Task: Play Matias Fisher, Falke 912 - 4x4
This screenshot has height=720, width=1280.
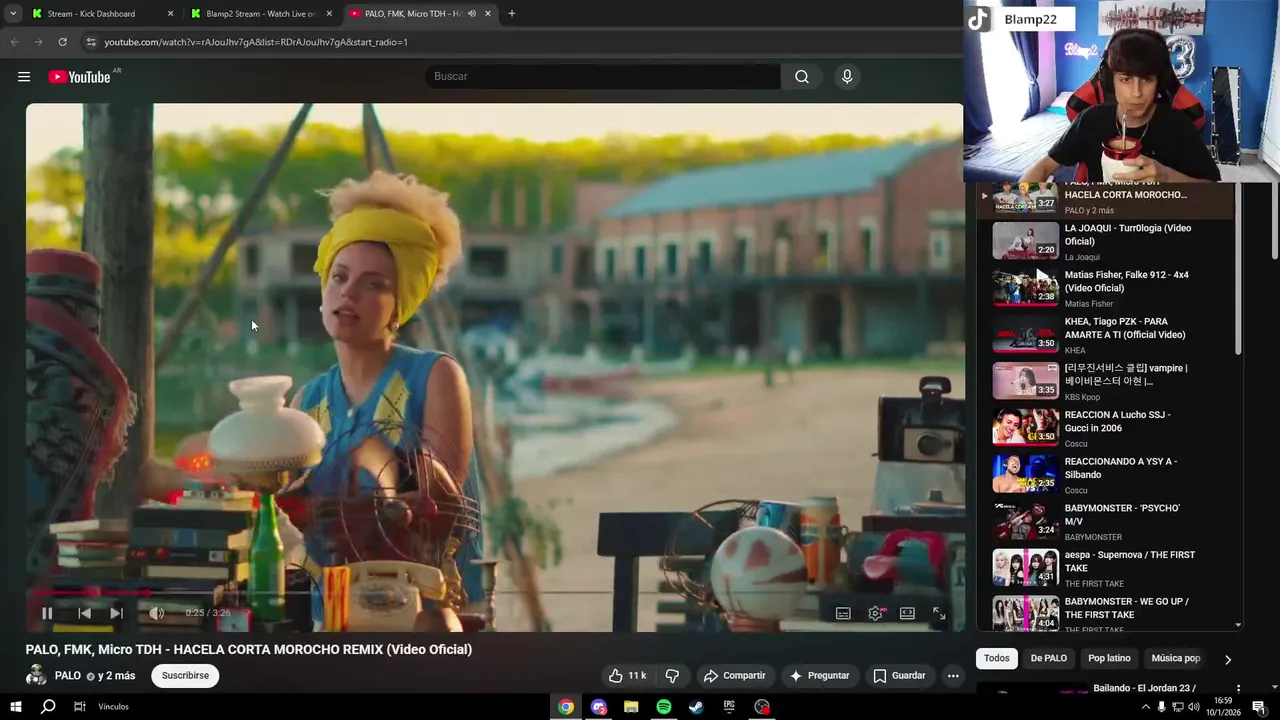Action: pos(1107,288)
